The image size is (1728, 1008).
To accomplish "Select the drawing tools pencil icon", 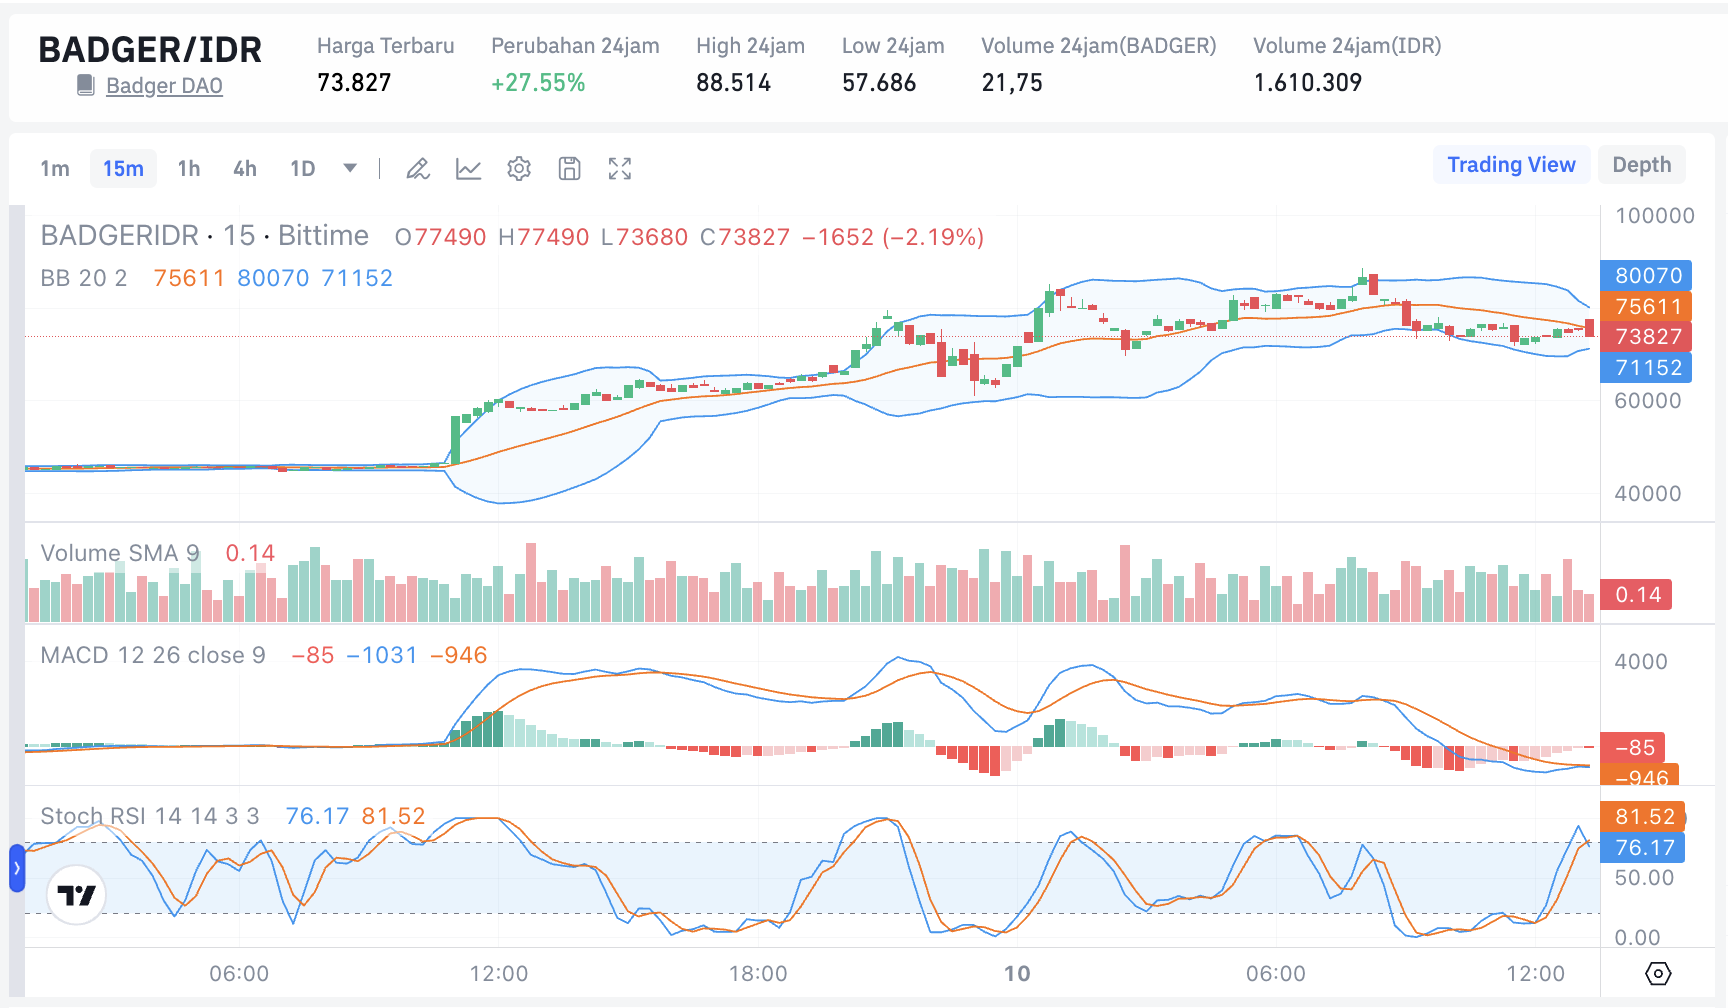I will 418,169.
